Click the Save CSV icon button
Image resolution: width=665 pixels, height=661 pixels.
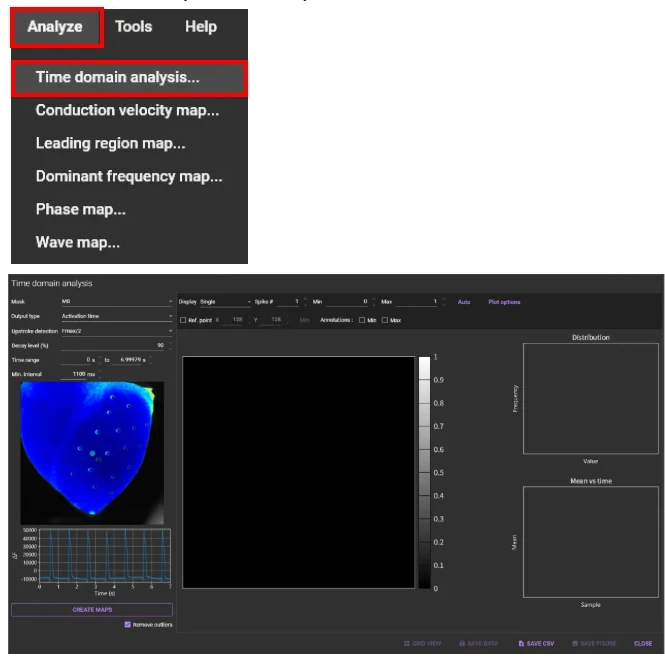point(539,643)
